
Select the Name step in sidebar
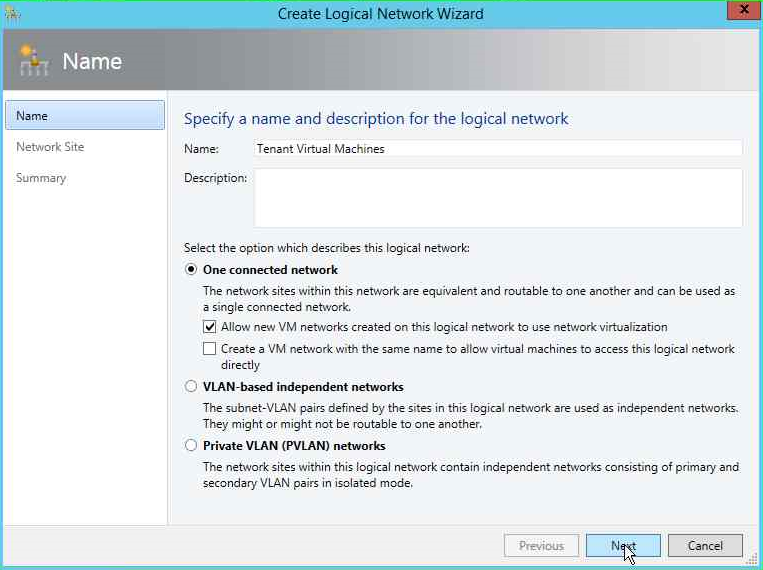[x=85, y=115]
